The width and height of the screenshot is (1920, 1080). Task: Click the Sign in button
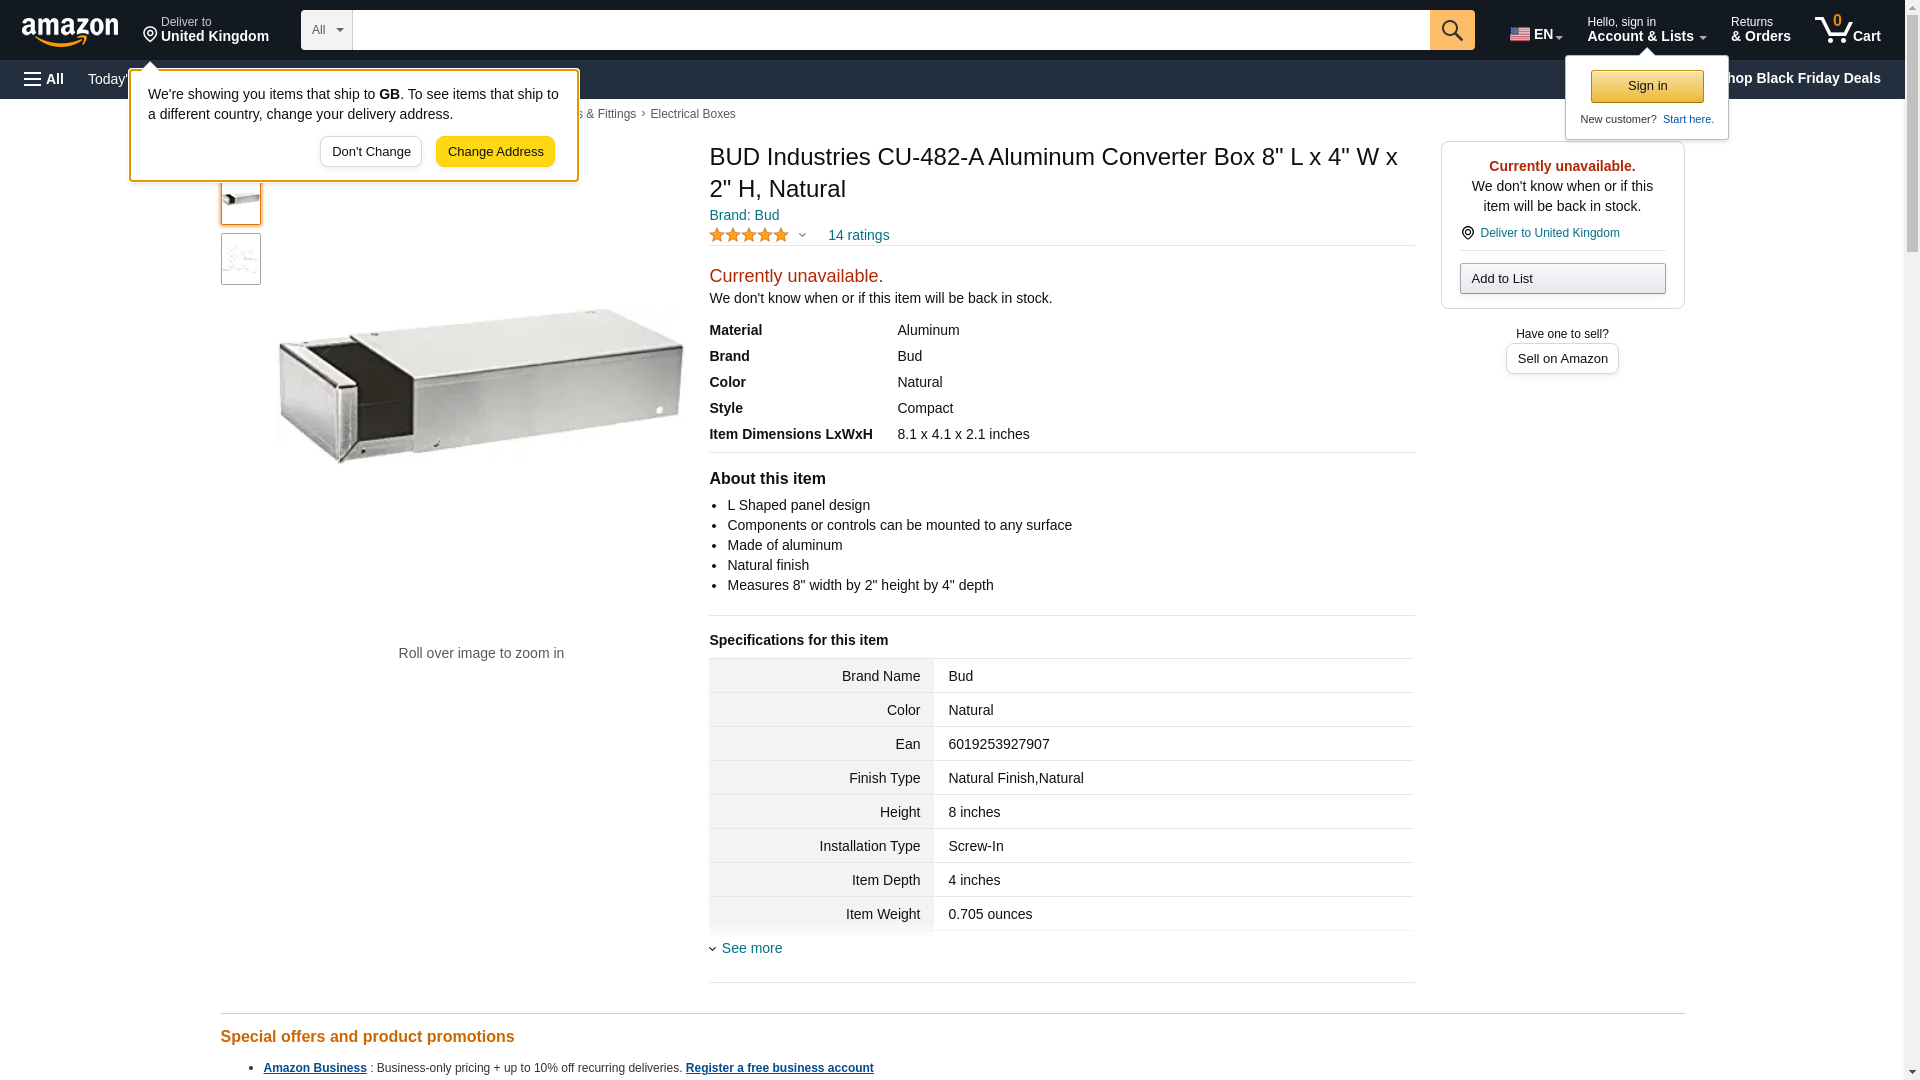pyautogui.click(x=1647, y=86)
